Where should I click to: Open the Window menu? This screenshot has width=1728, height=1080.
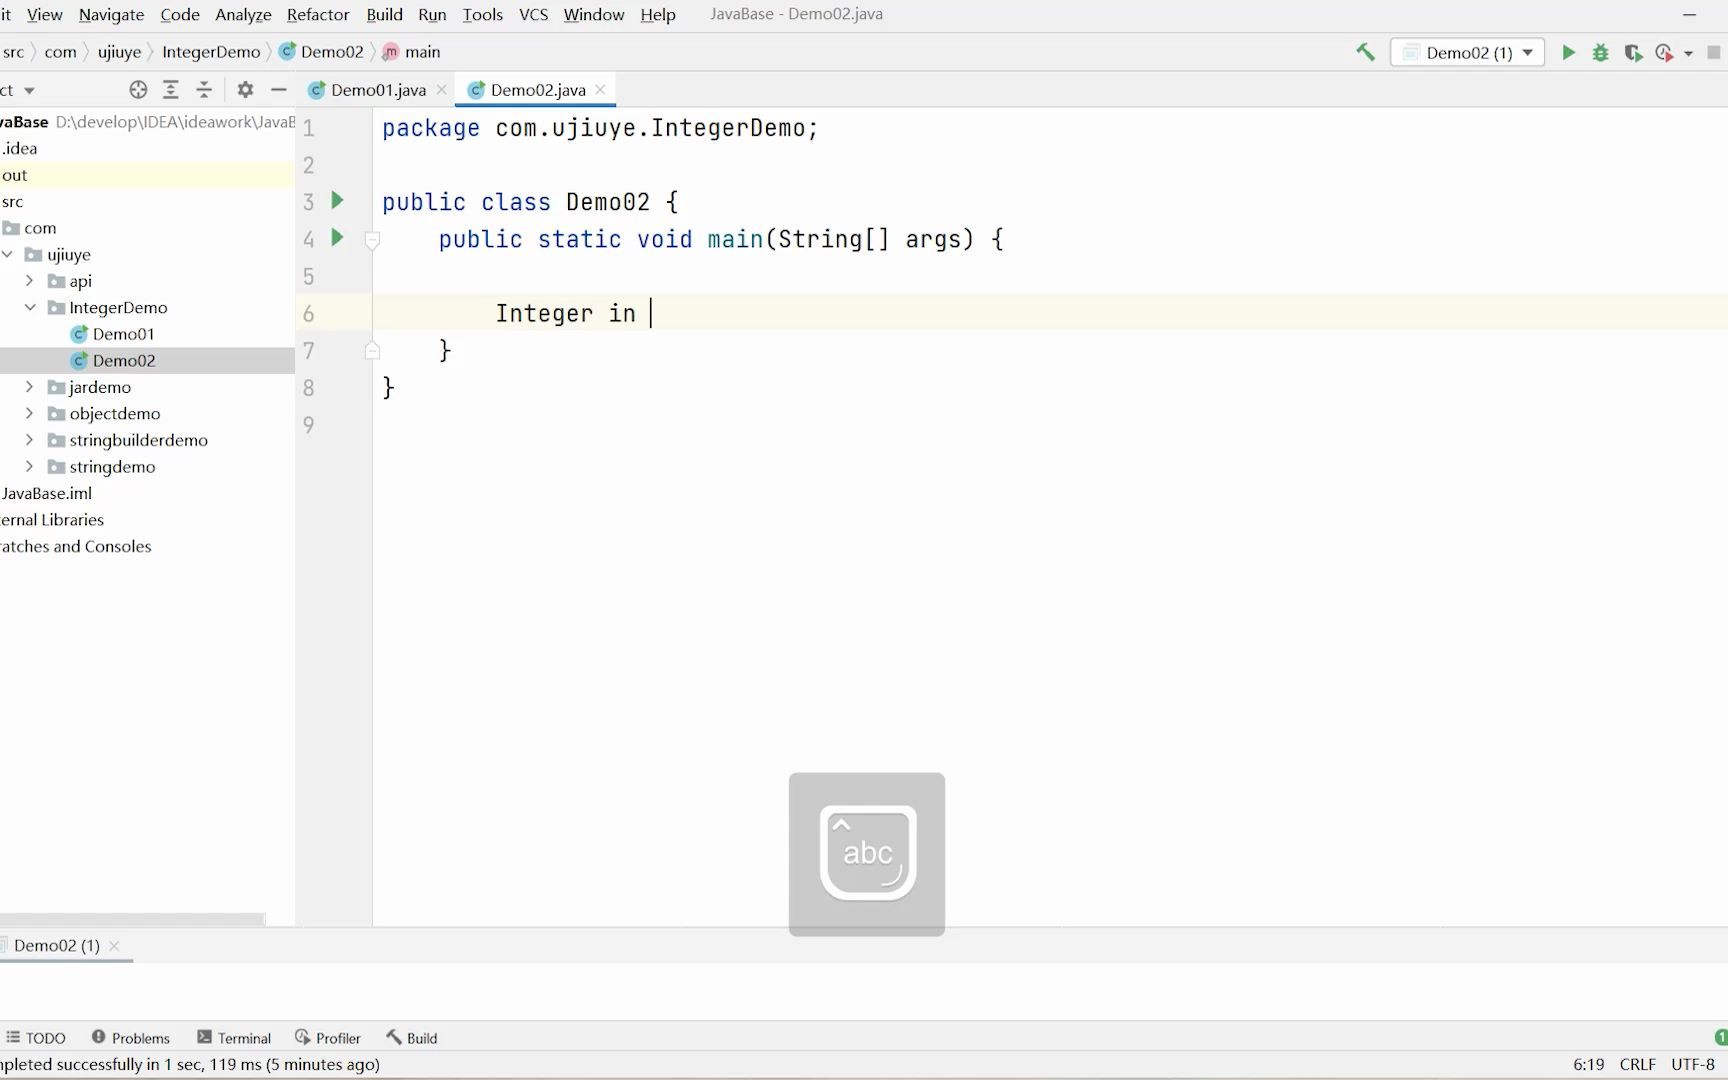click(x=594, y=14)
